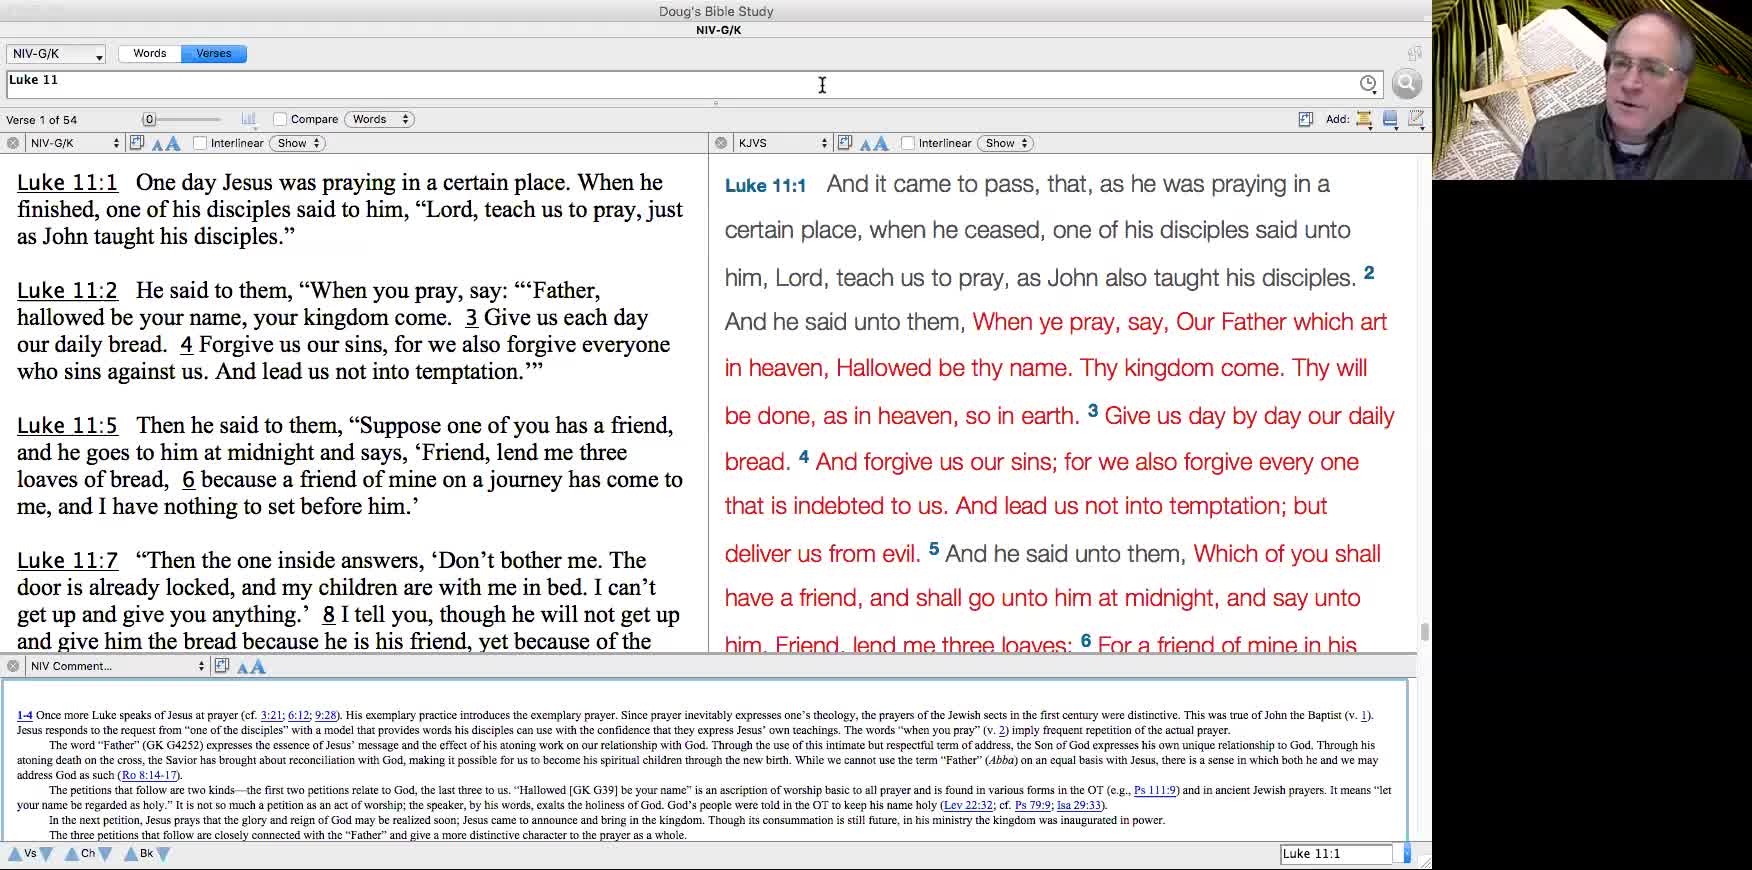Open the Lev 22:32 link in commentary

coord(968,805)
